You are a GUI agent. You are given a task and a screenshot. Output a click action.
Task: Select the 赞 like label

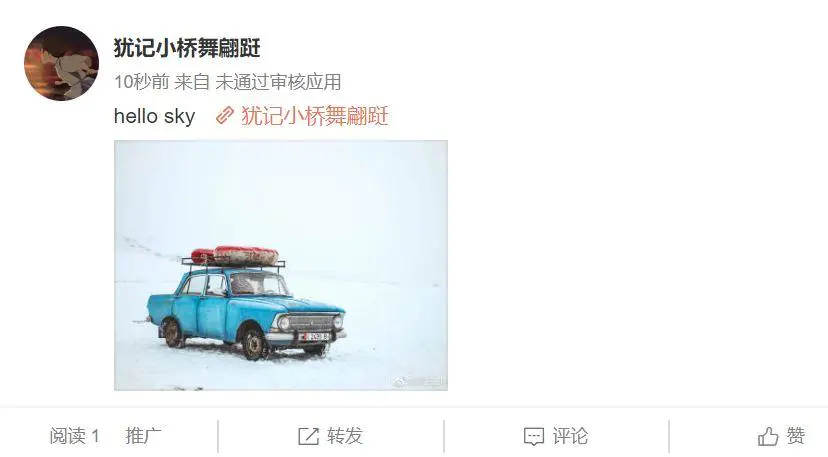tap(796, 436)
